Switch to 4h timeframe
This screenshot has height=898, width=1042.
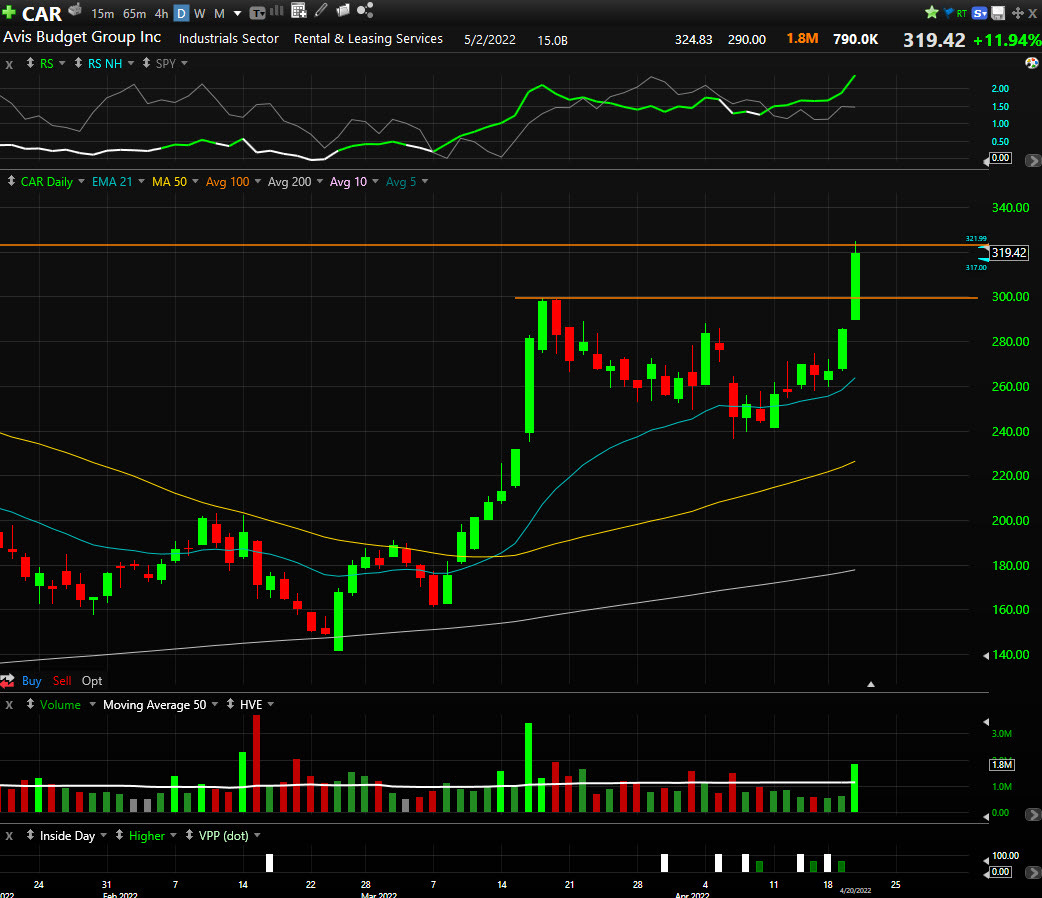[x=161, y=13]
